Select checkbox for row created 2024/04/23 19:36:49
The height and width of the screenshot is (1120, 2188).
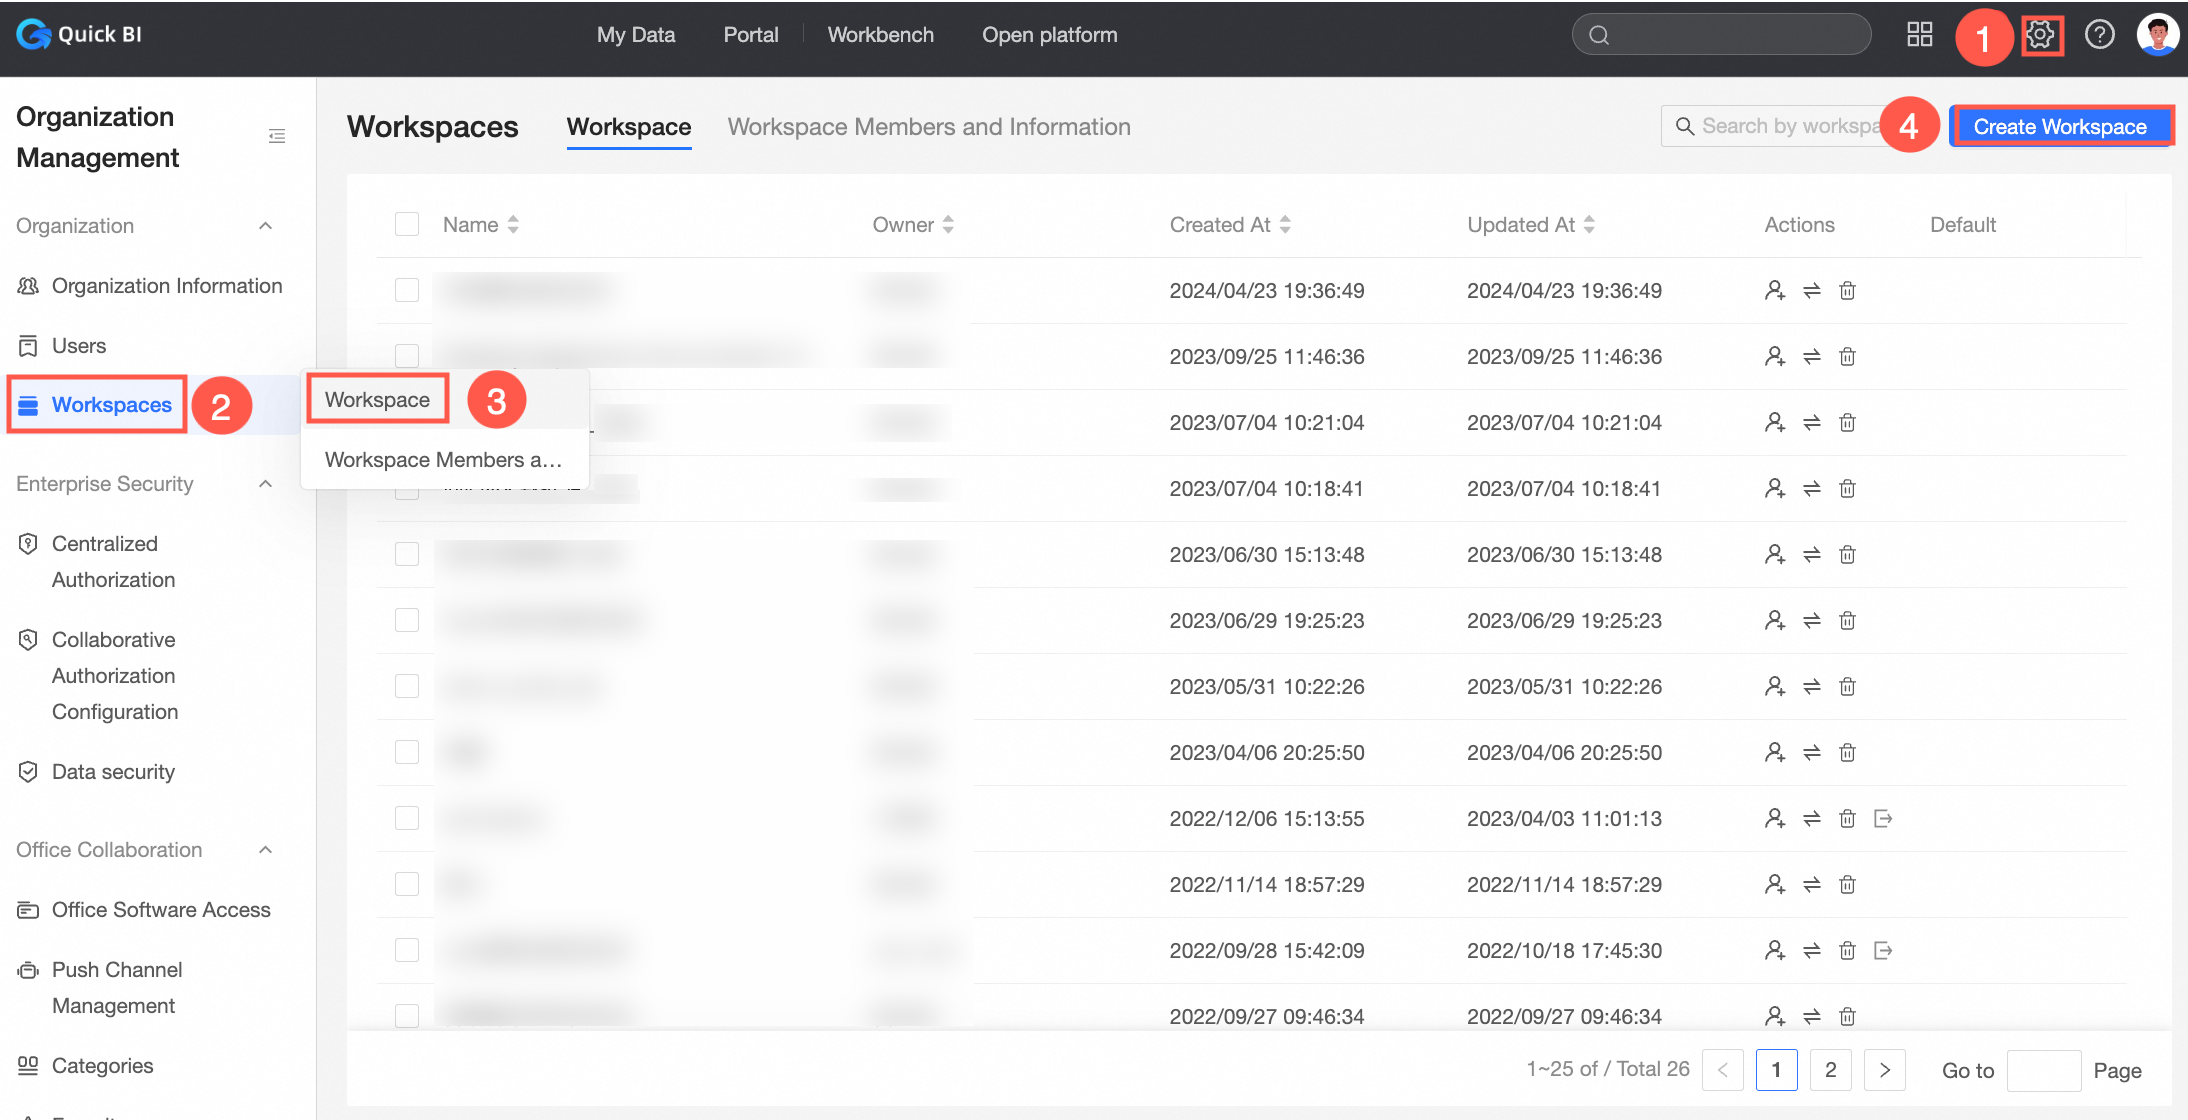(x=407, y=290)
